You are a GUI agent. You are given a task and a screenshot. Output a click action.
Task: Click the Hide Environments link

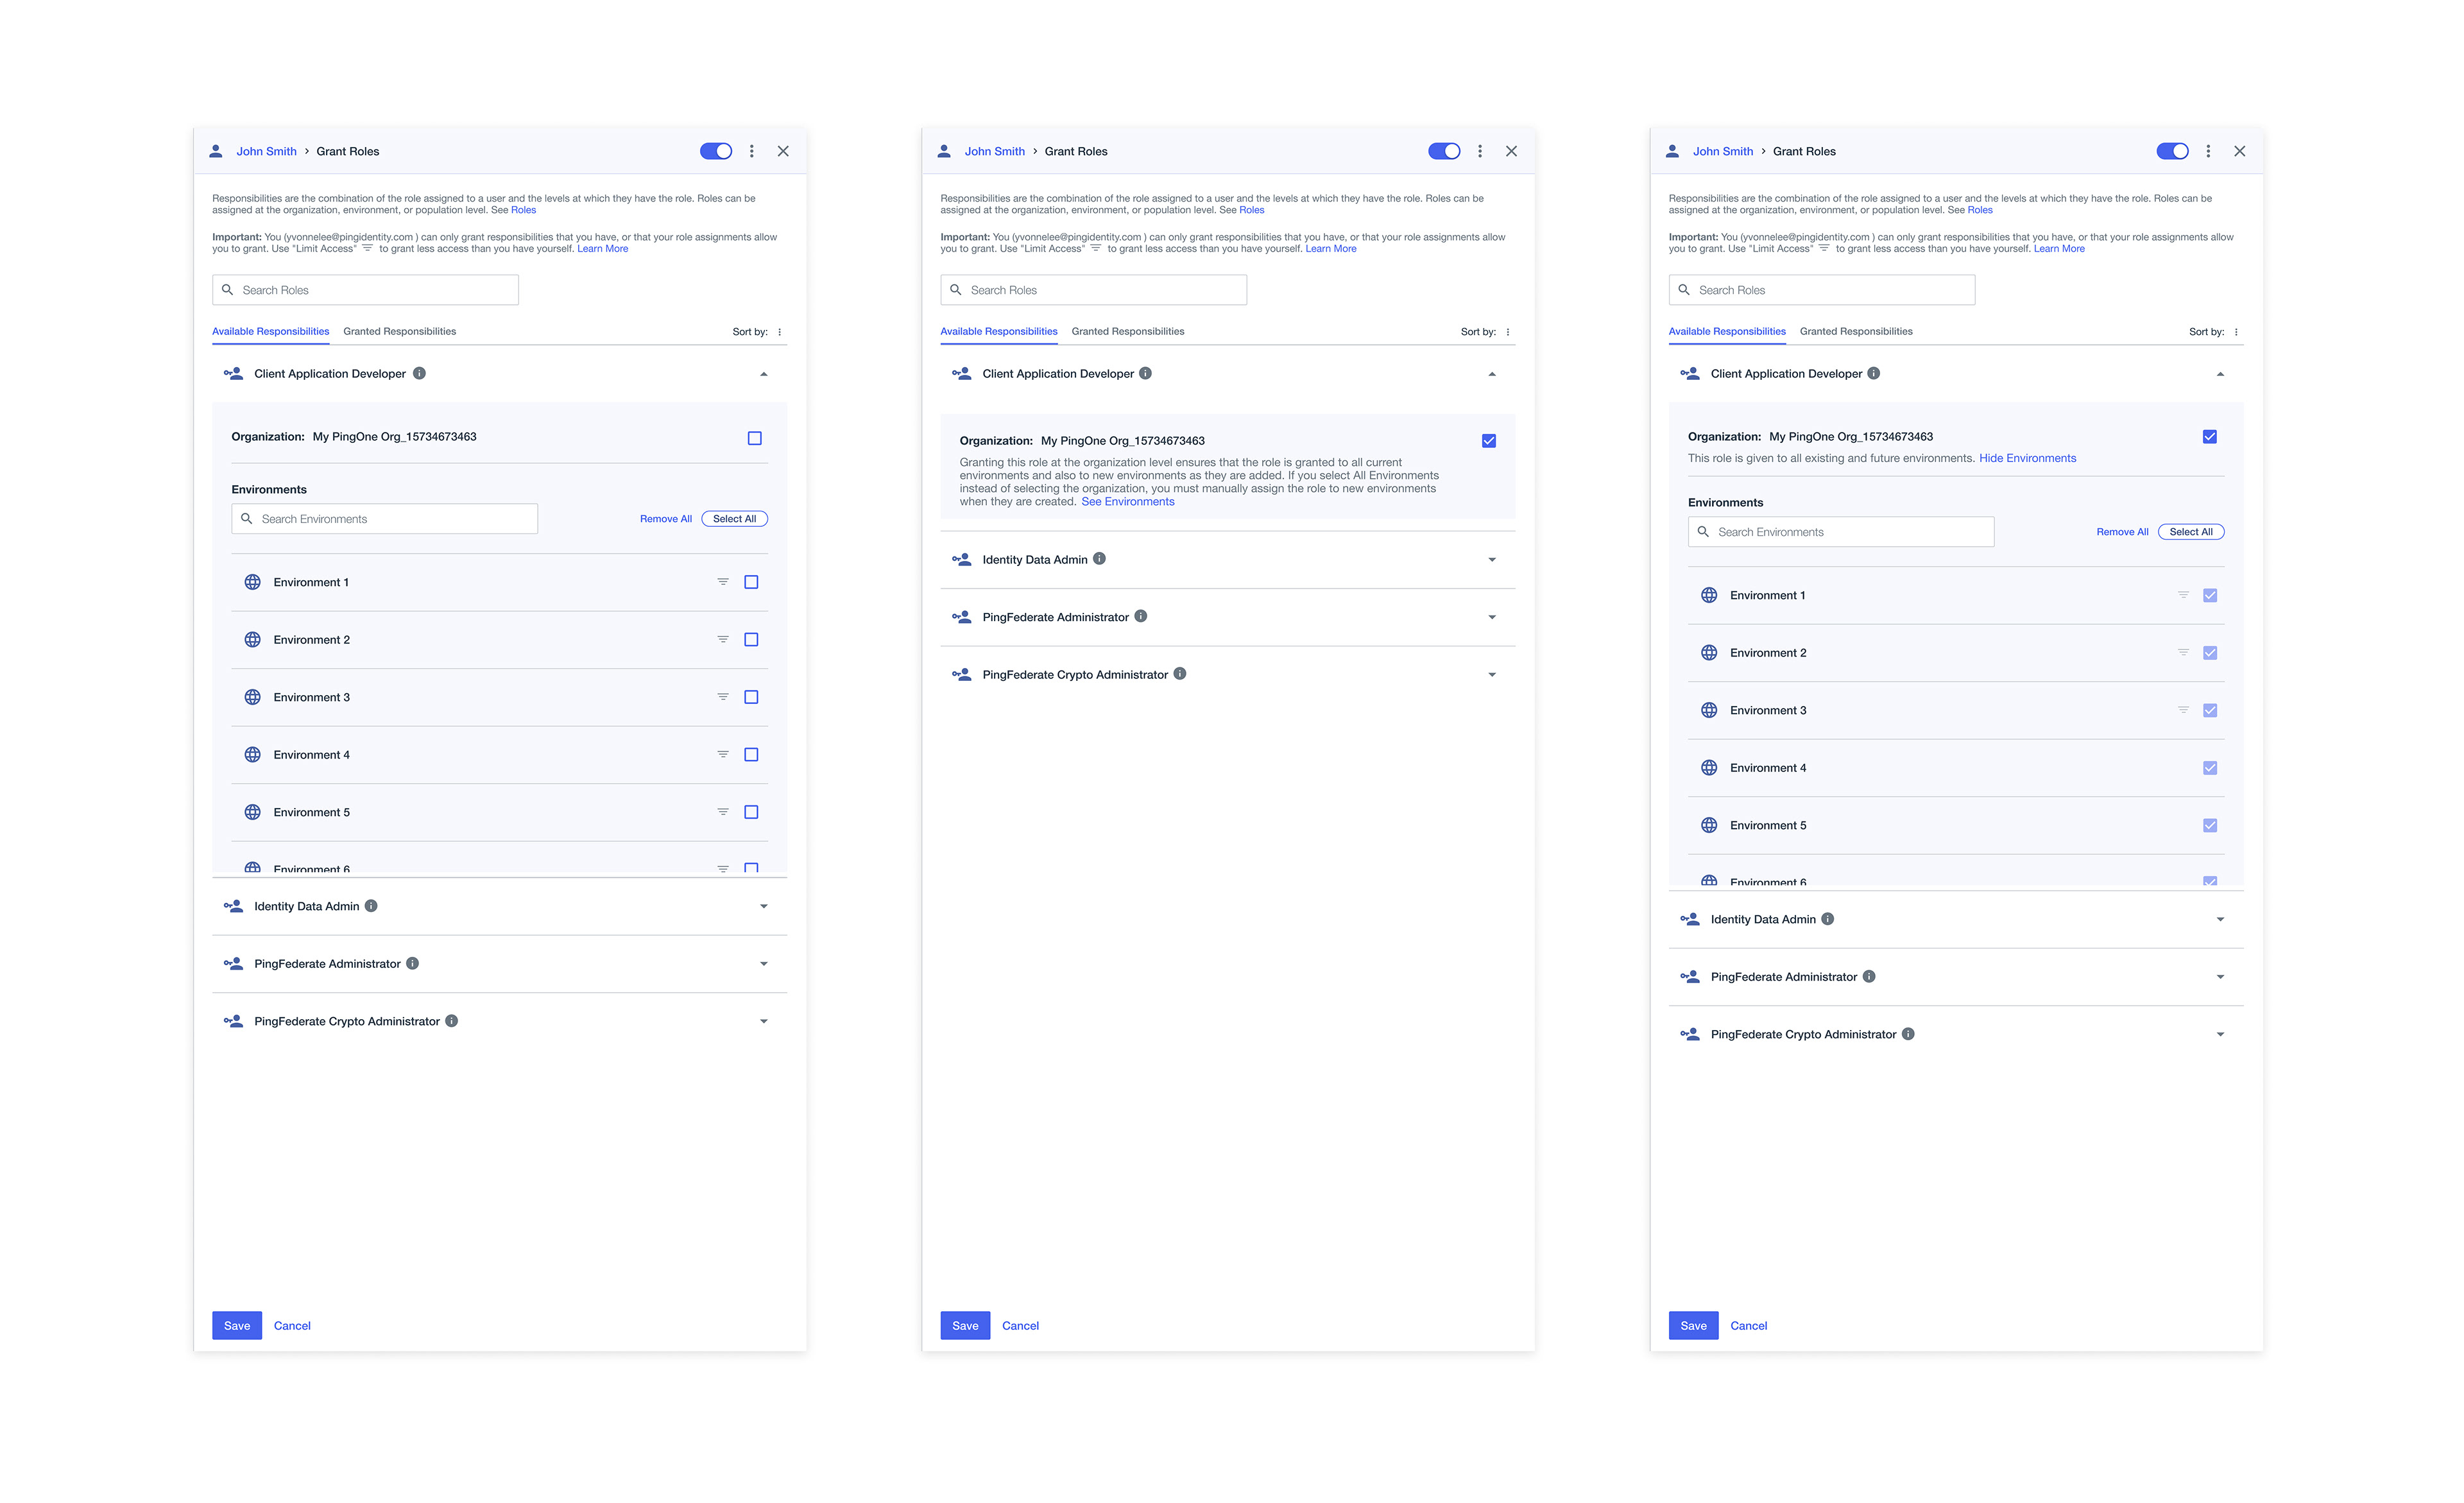pyautogui.click(x=2027, y=458)
